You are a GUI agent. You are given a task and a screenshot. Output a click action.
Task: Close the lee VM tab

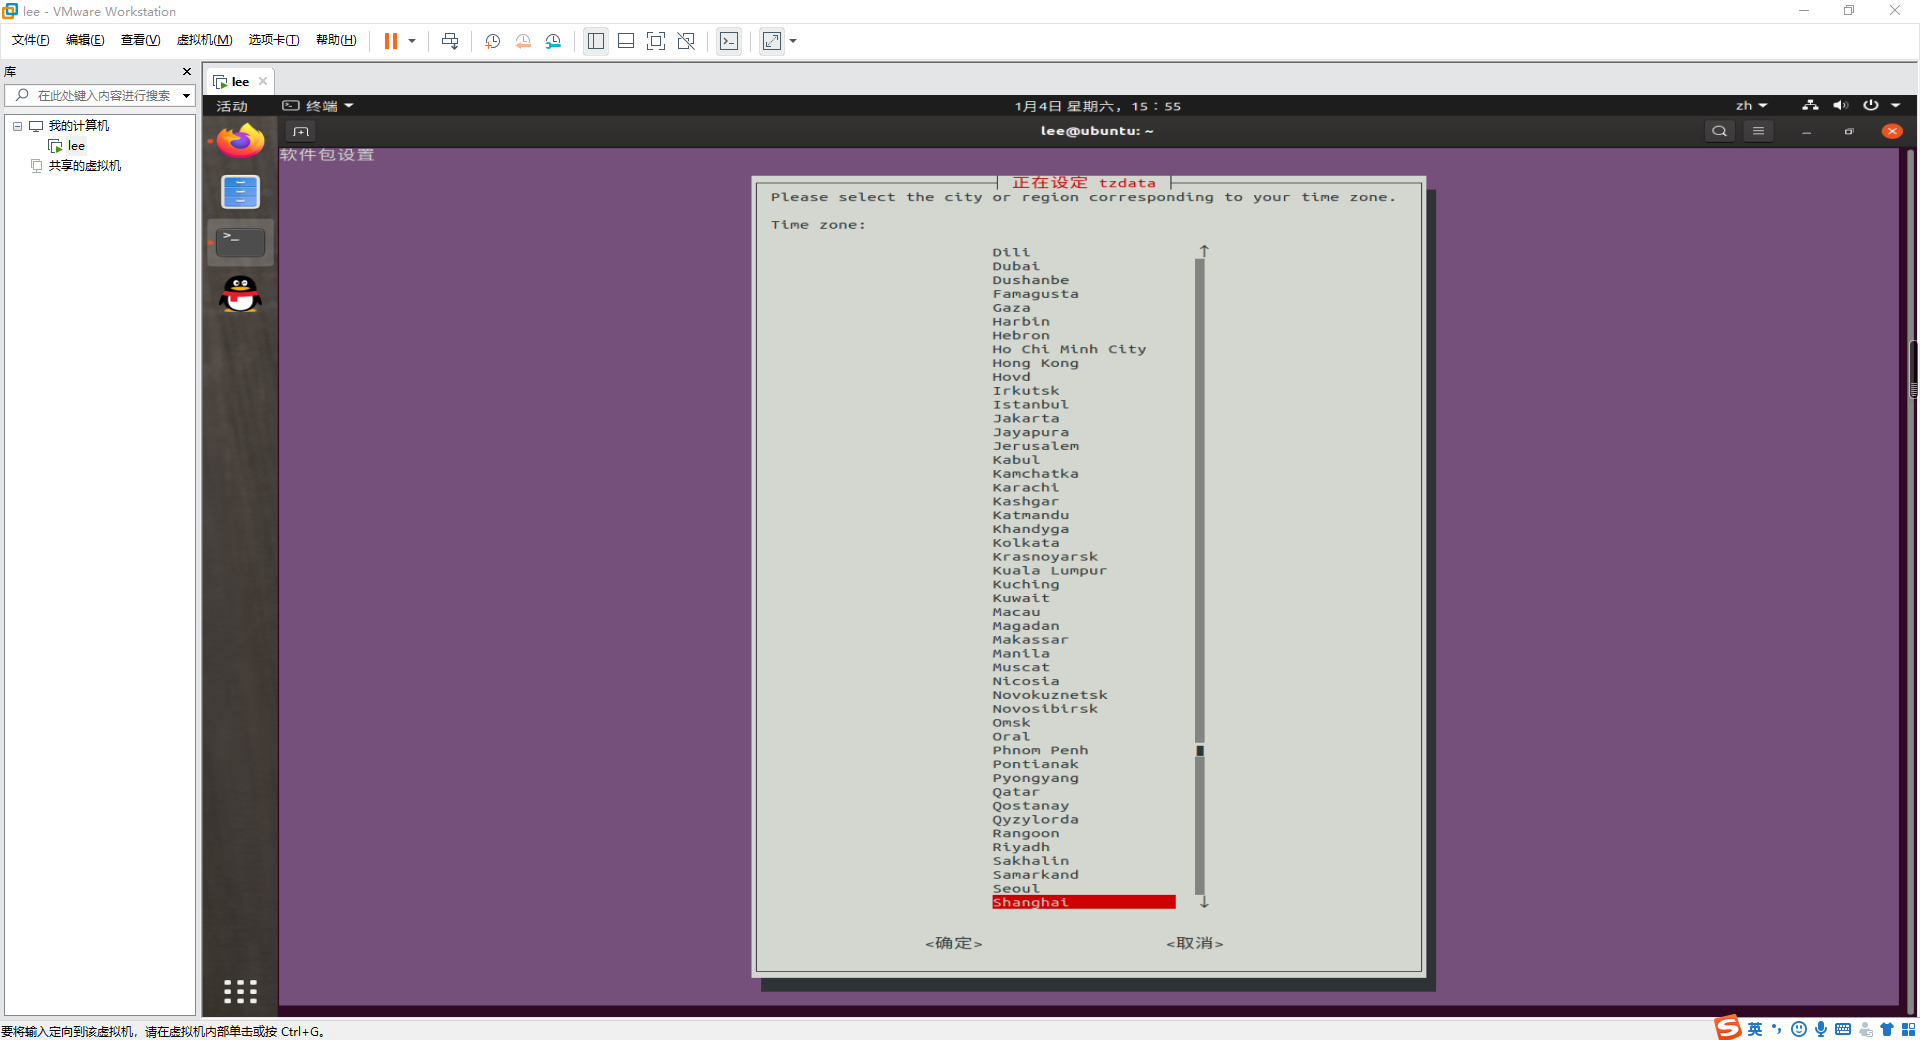pyautogui.click(x=263, y=82)
